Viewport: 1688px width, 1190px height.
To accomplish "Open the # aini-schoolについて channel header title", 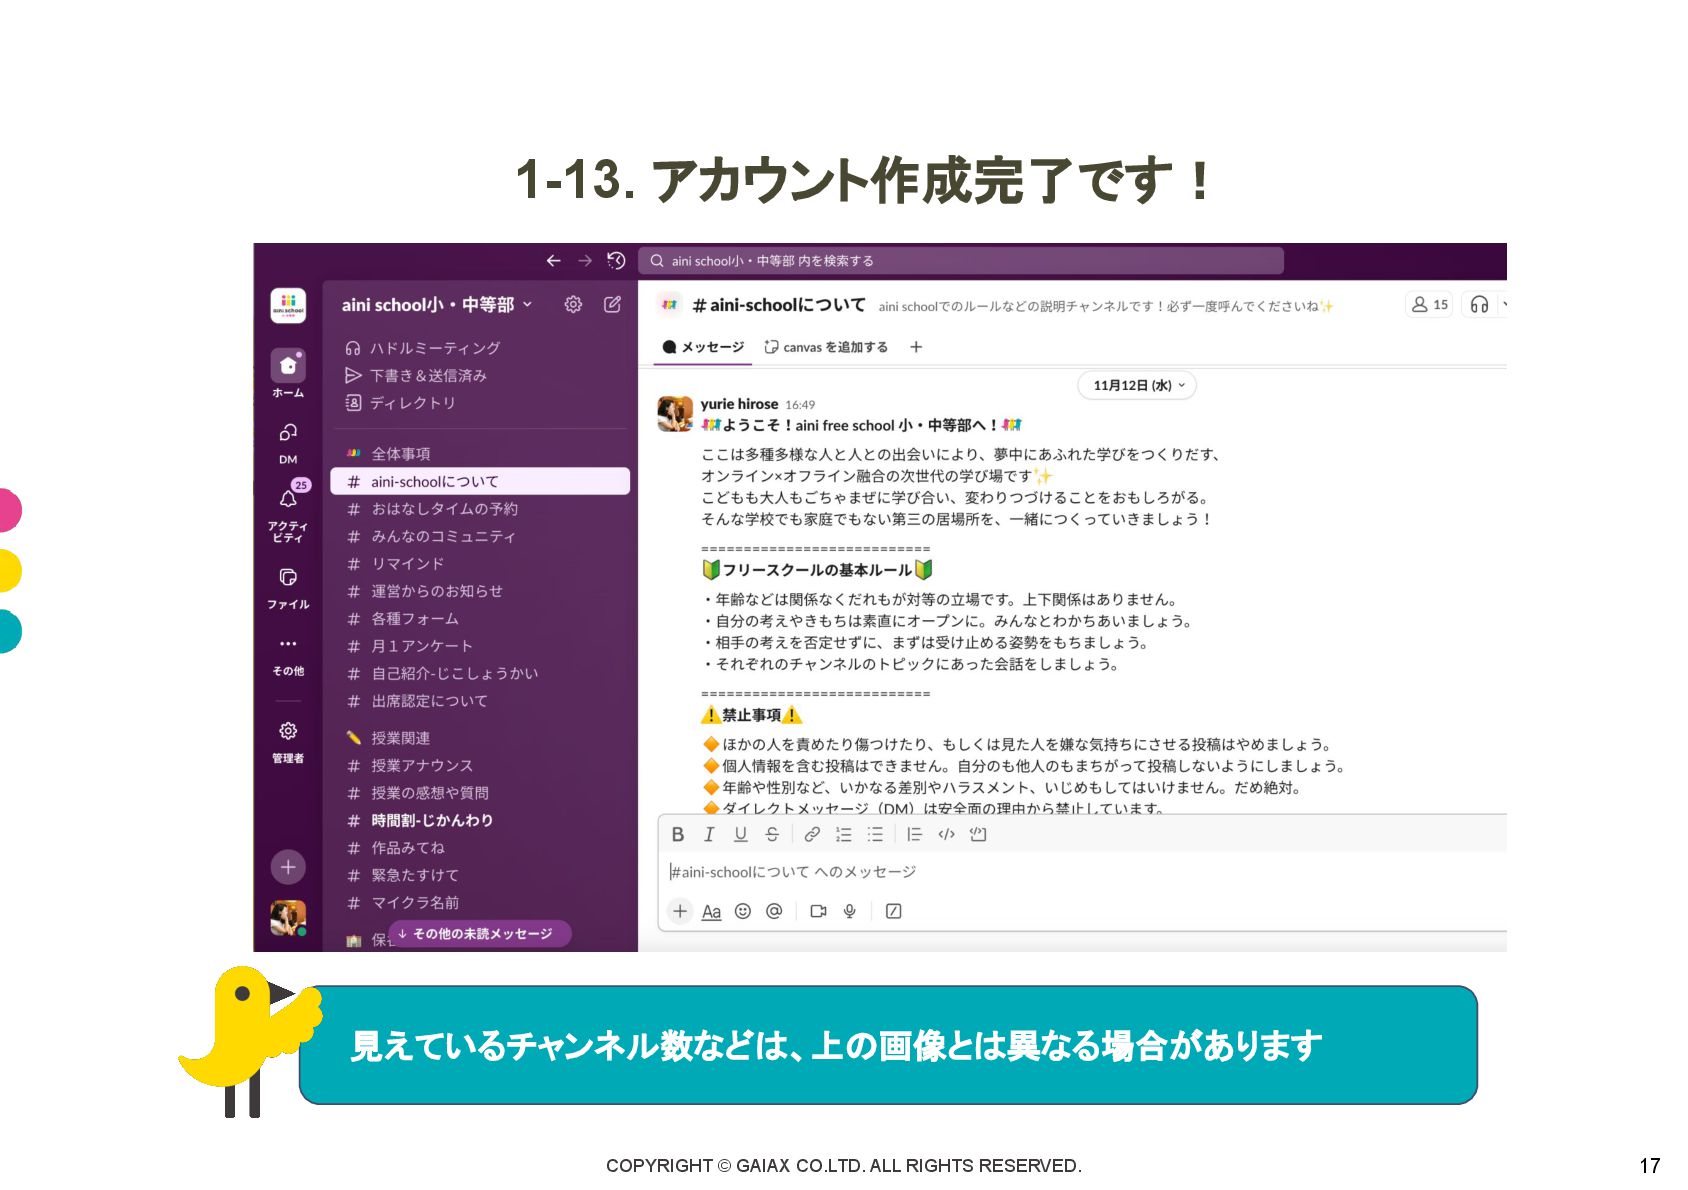I will (778, 305).
